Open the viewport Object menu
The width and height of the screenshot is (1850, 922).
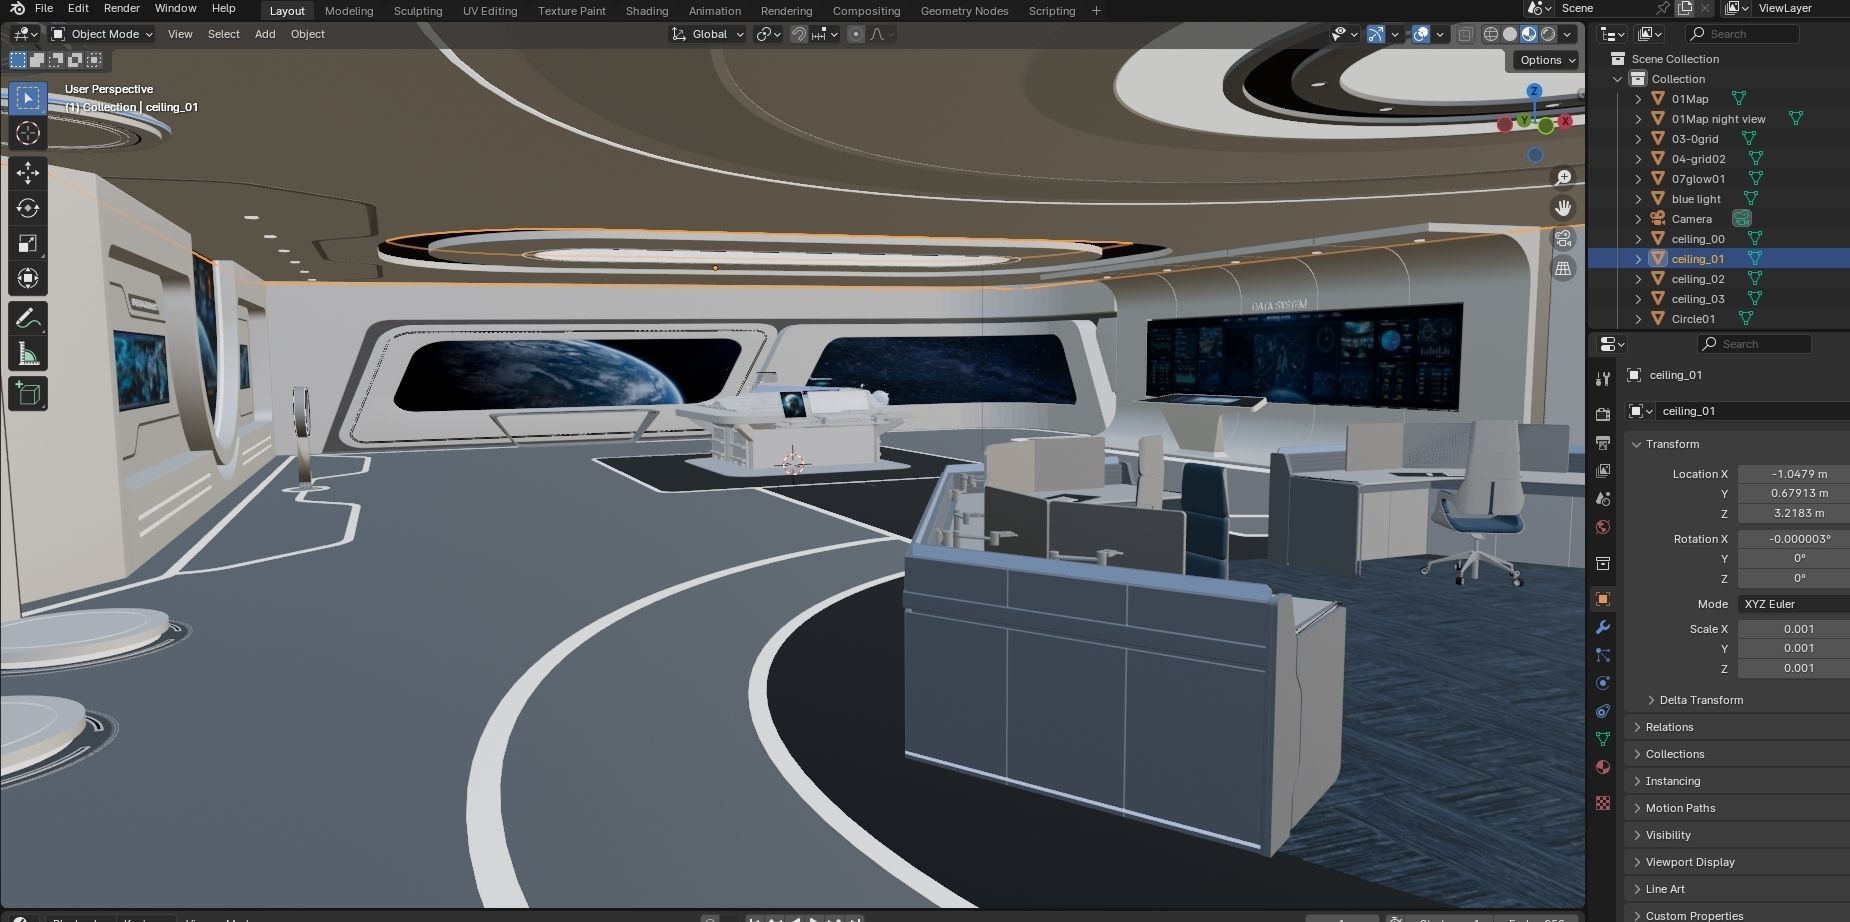click(x=307, y=34)
